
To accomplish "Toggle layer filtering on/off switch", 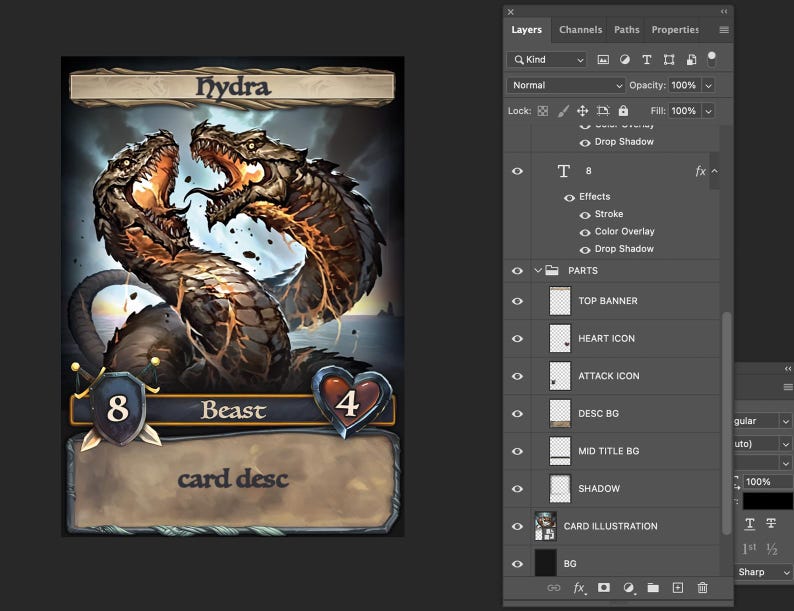I will pyautogui.click(x=711, y=59).
